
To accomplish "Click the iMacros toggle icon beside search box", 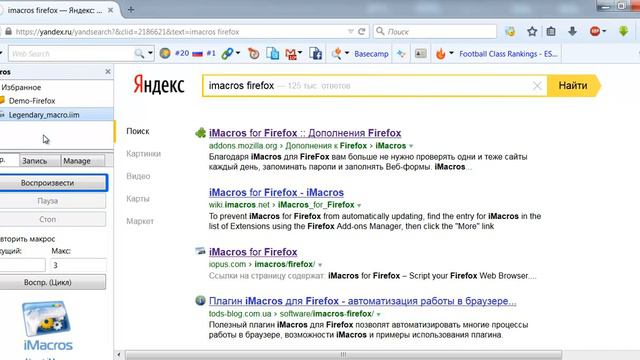I will tap(510, 31).
